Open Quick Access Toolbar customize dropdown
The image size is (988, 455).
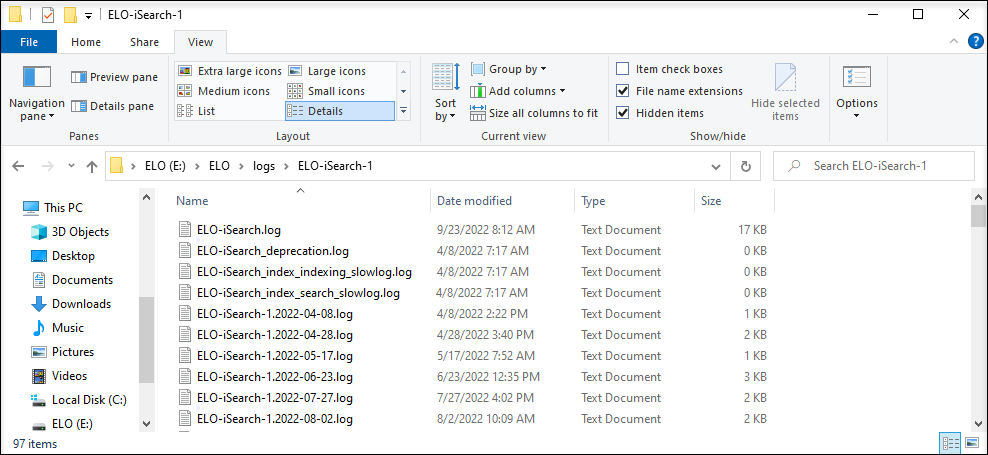tap(89, 14)
